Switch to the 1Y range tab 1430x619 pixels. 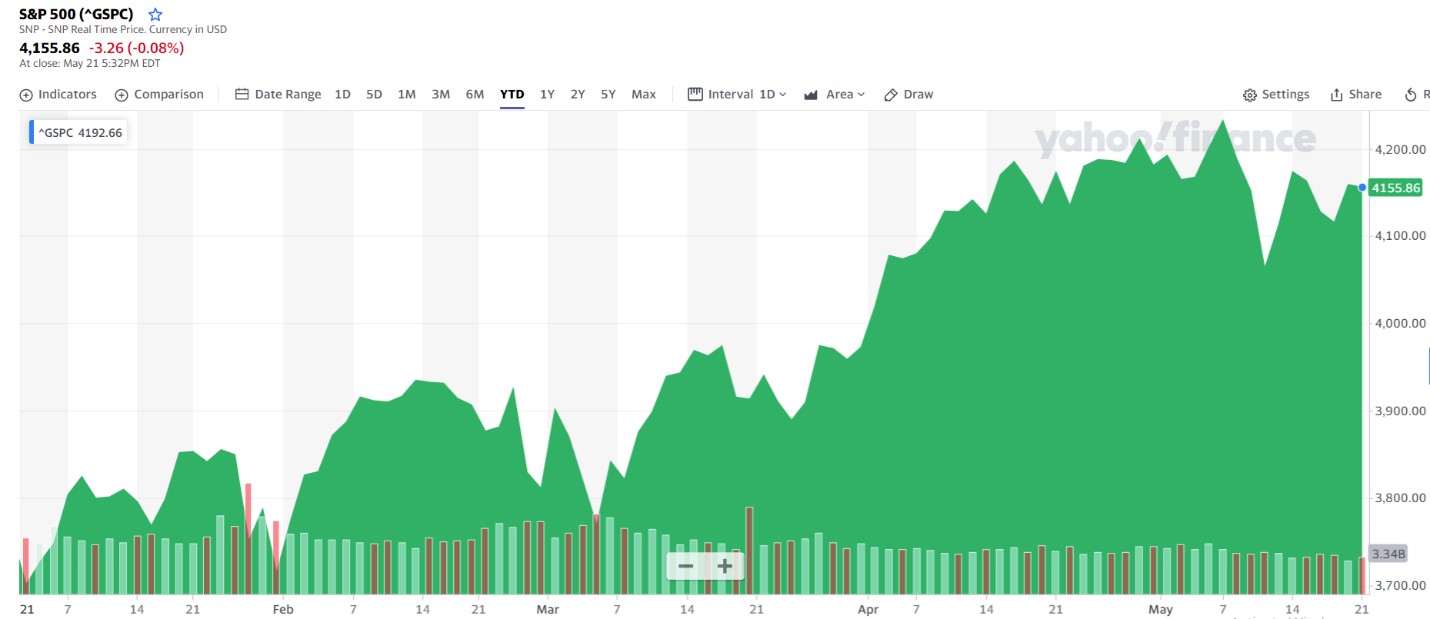[x=547, y=94]
